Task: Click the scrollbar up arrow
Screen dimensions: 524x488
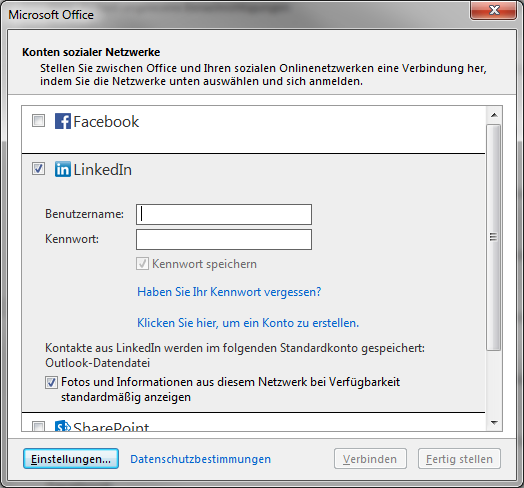Action: (494, 115)
